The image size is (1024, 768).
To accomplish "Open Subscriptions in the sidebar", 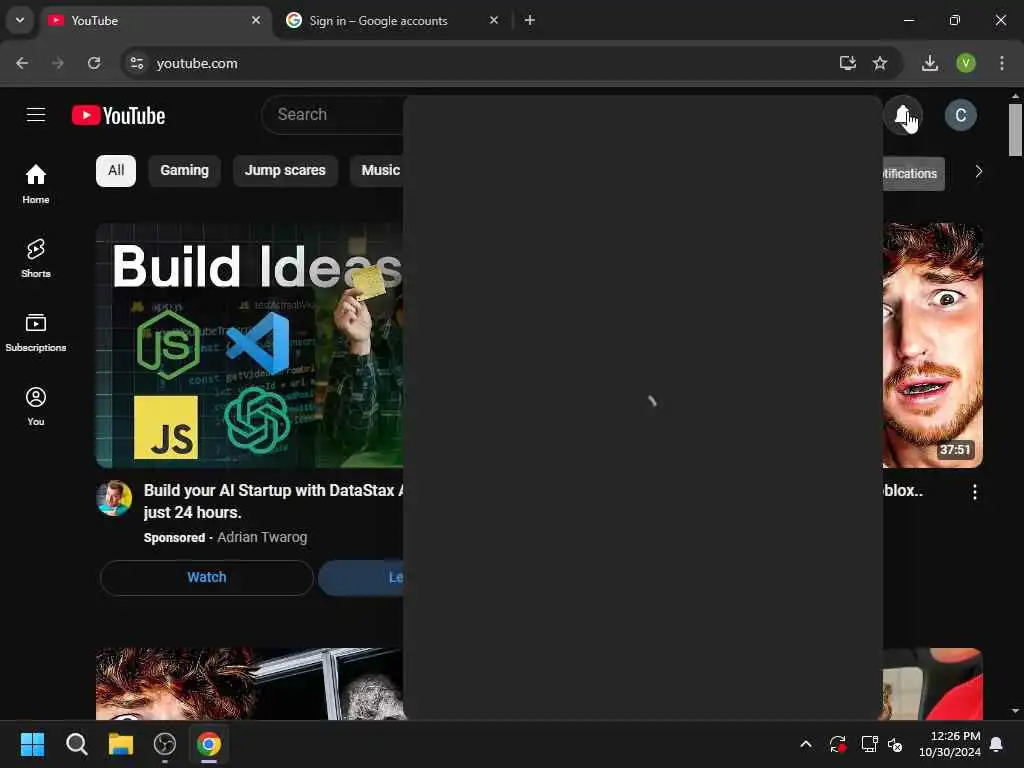I will 36,332.
